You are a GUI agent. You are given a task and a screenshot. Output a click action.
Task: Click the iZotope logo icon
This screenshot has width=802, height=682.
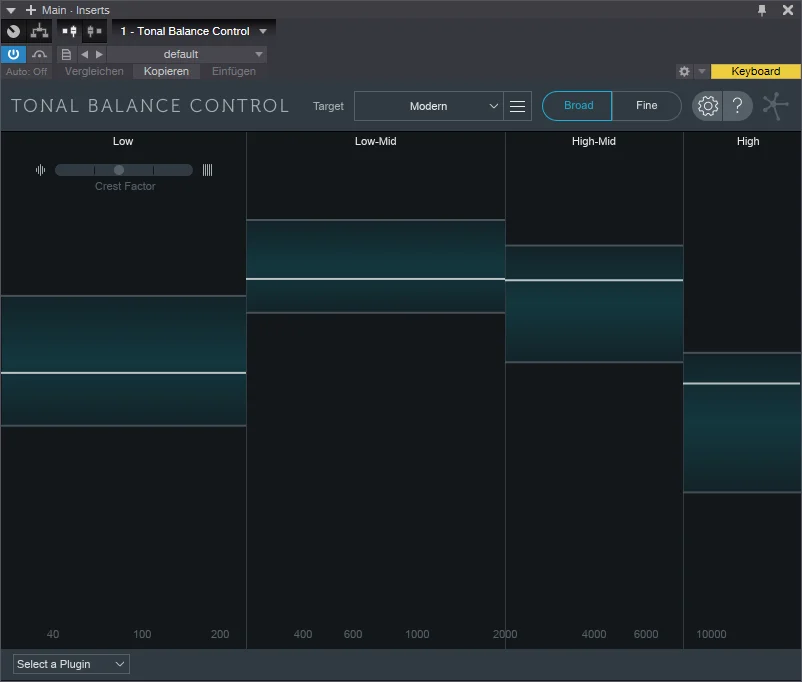coord(775,106)
